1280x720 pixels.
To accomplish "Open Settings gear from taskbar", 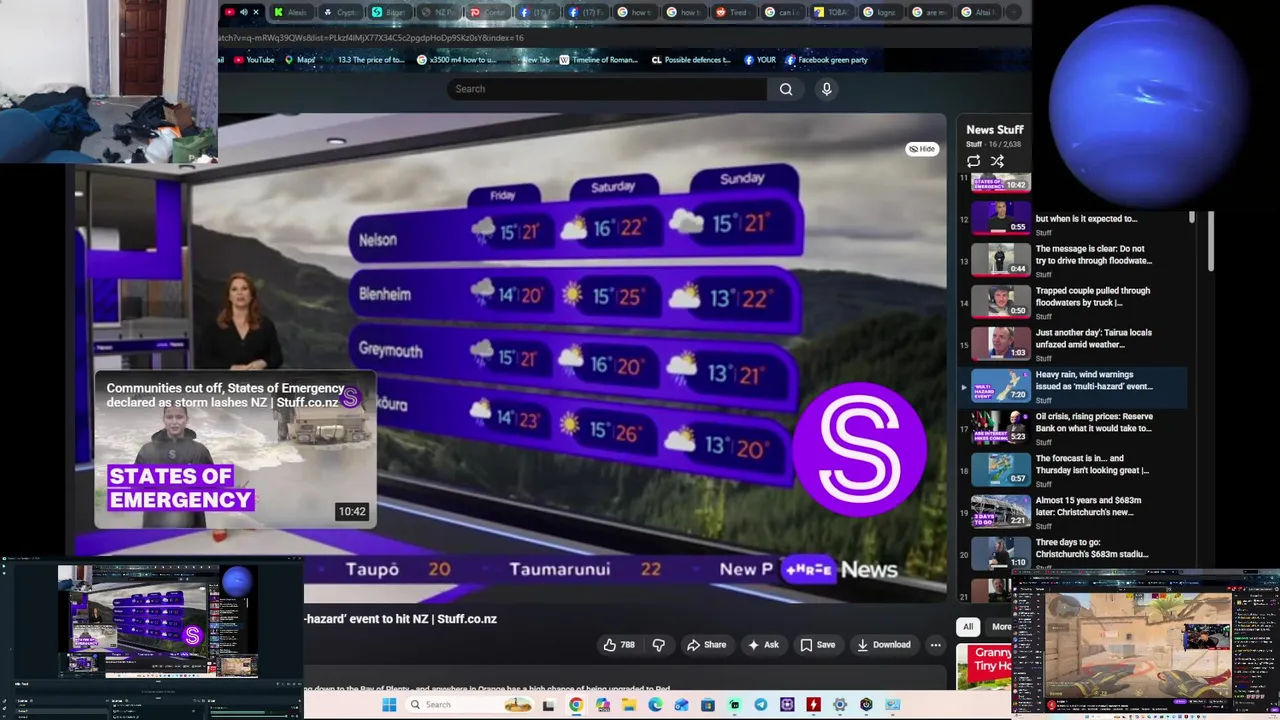I will point(840,705).
